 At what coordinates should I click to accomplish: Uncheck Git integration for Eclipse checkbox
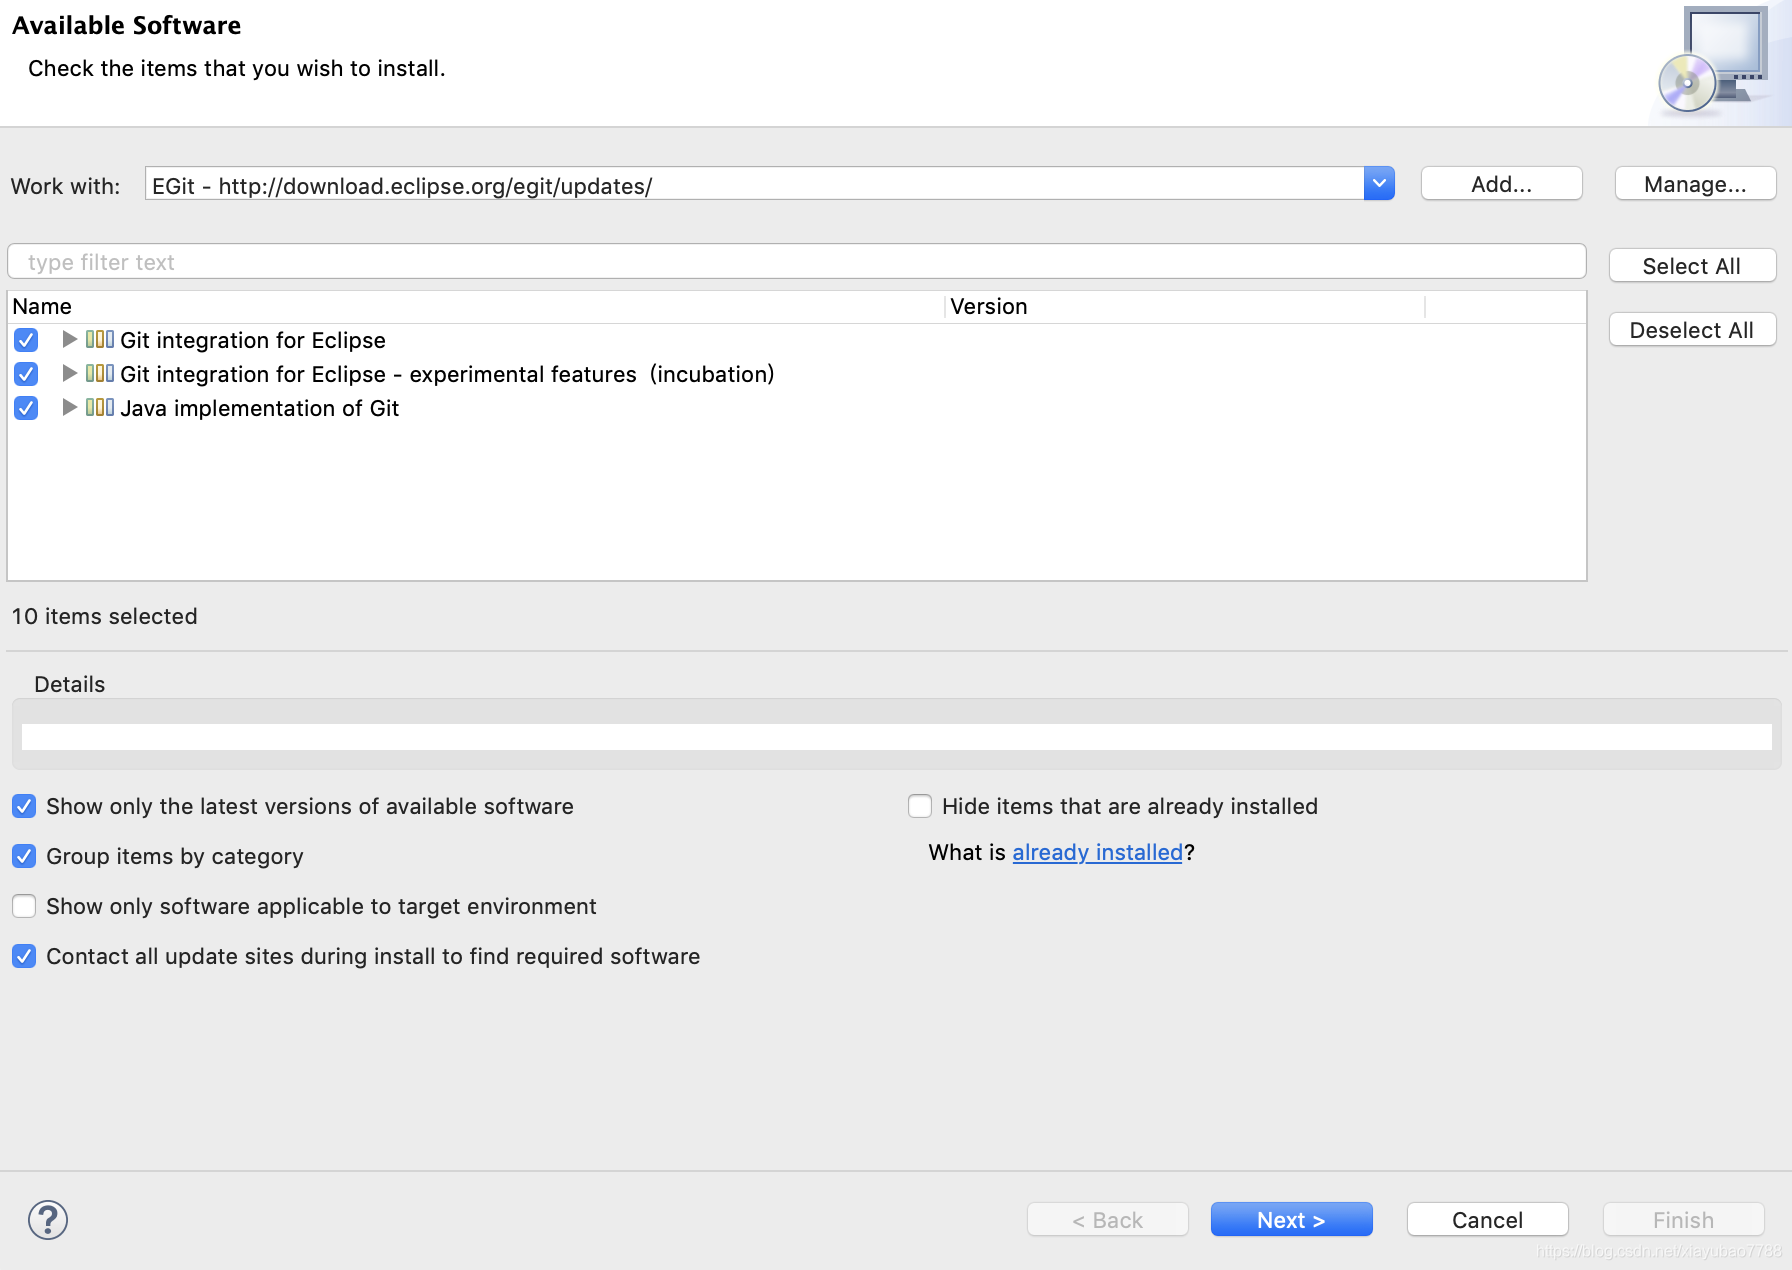pos(26,340)
